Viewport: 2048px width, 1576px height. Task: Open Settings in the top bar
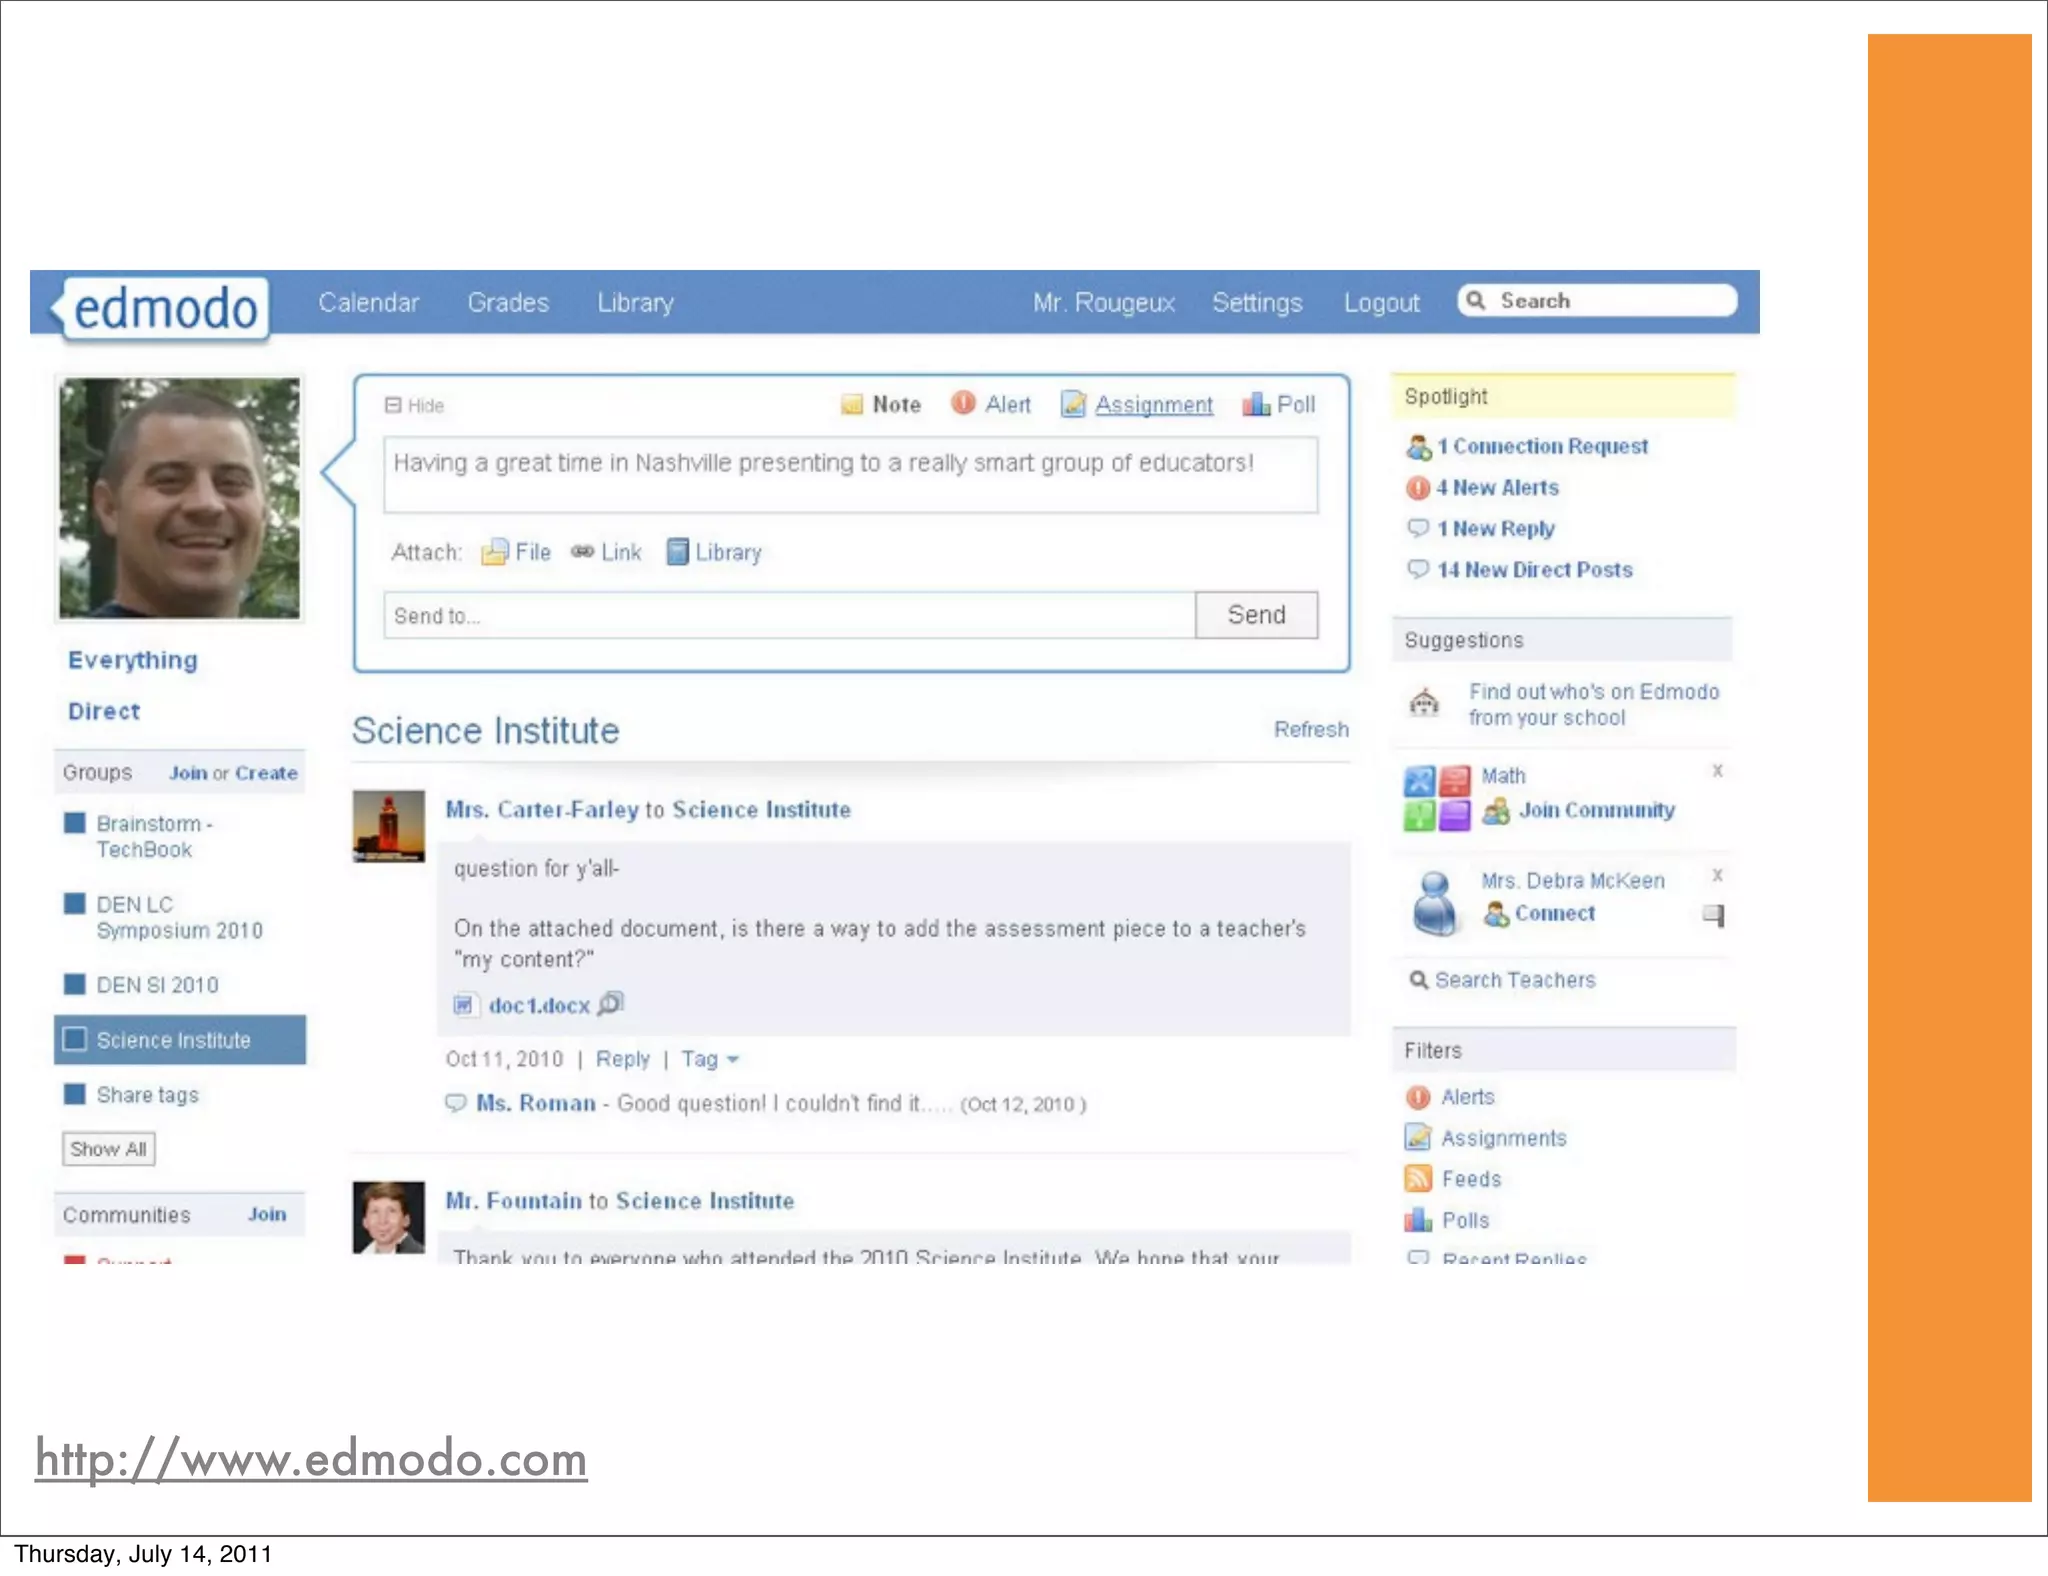[1257, 302]
